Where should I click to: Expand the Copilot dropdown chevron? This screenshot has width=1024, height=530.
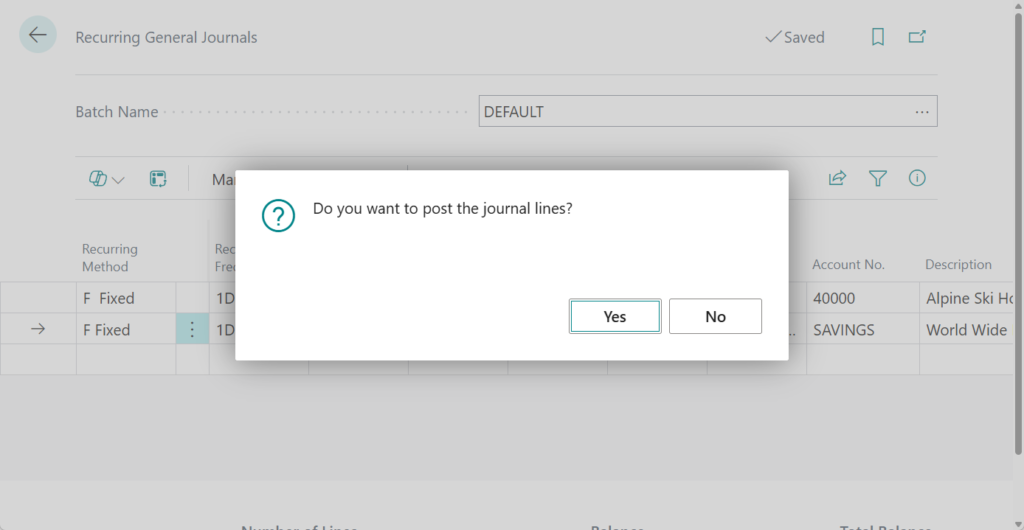point(119,180)
